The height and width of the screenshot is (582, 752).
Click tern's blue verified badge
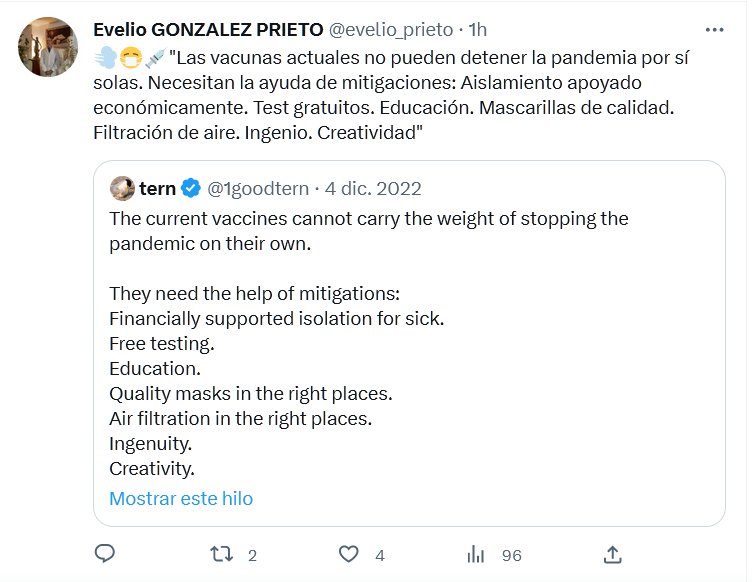191,188
